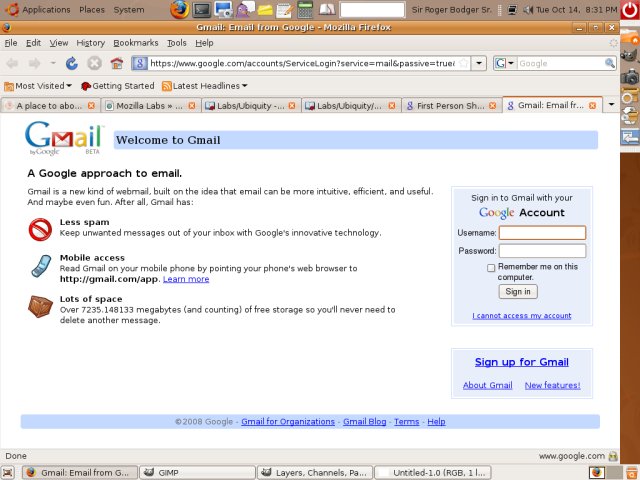Open the home folder icon in the side panel
Viewport: 640px width, 480px height.
(x=629, y=36)
